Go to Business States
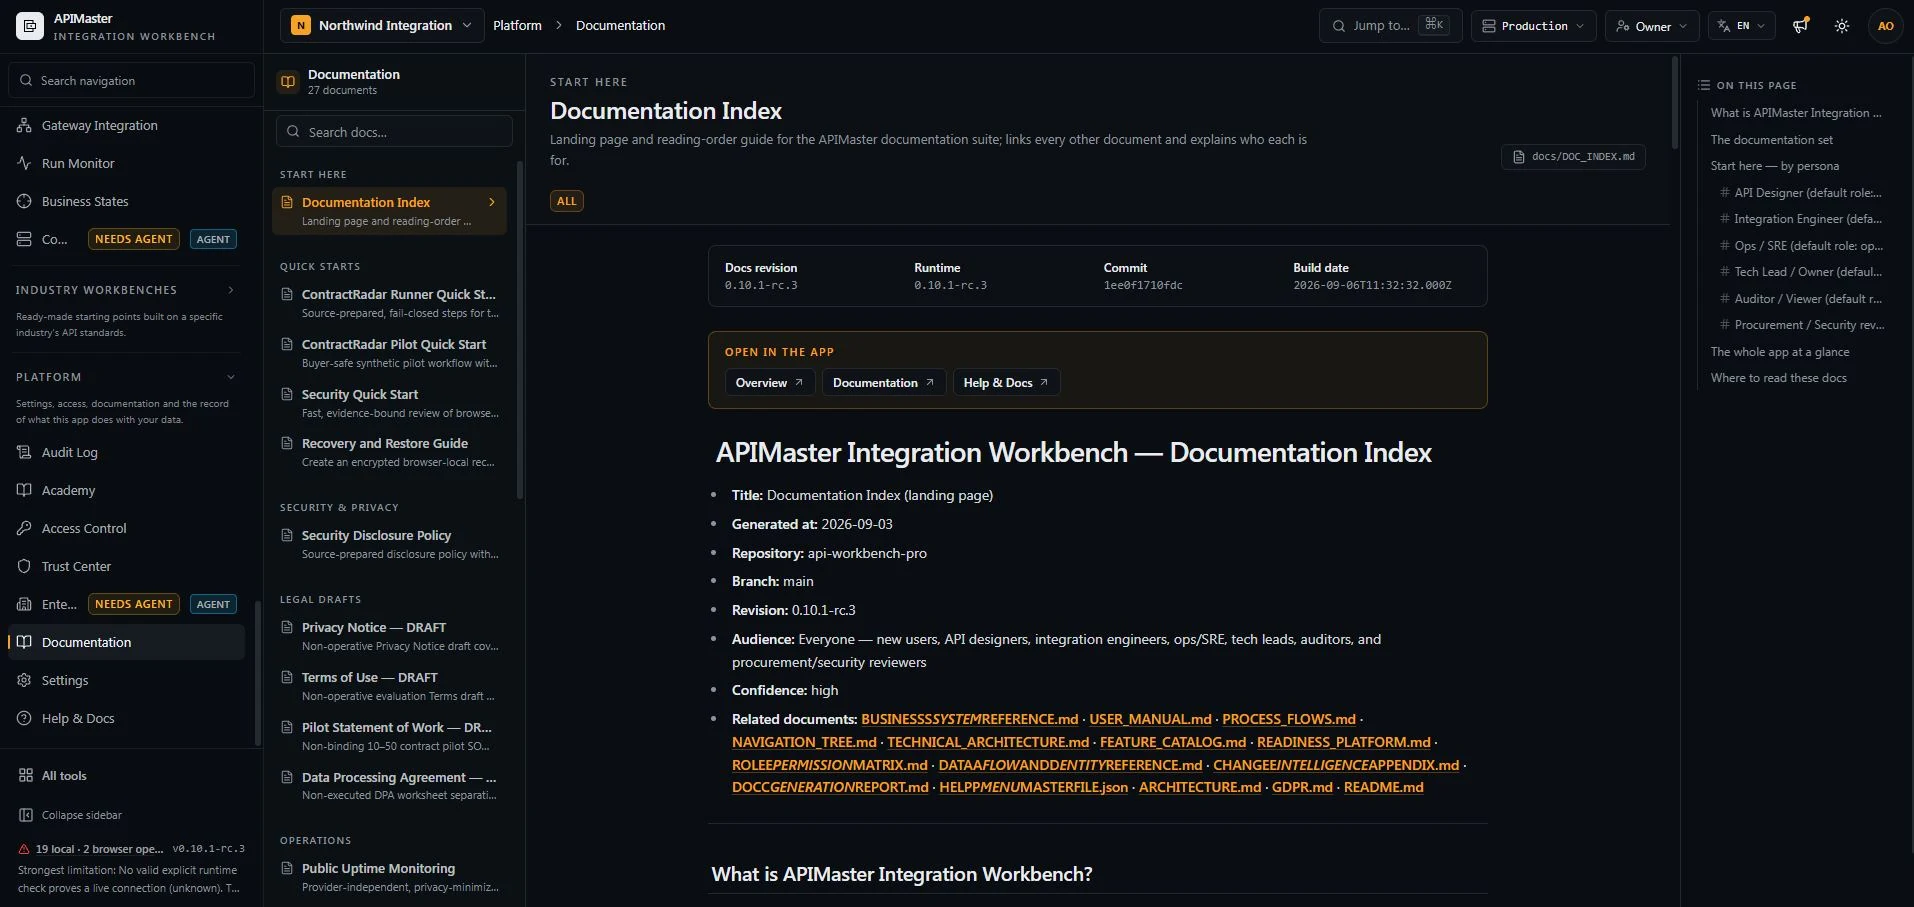This screenshot has width=1914, height=907. [x=126, y=201]
